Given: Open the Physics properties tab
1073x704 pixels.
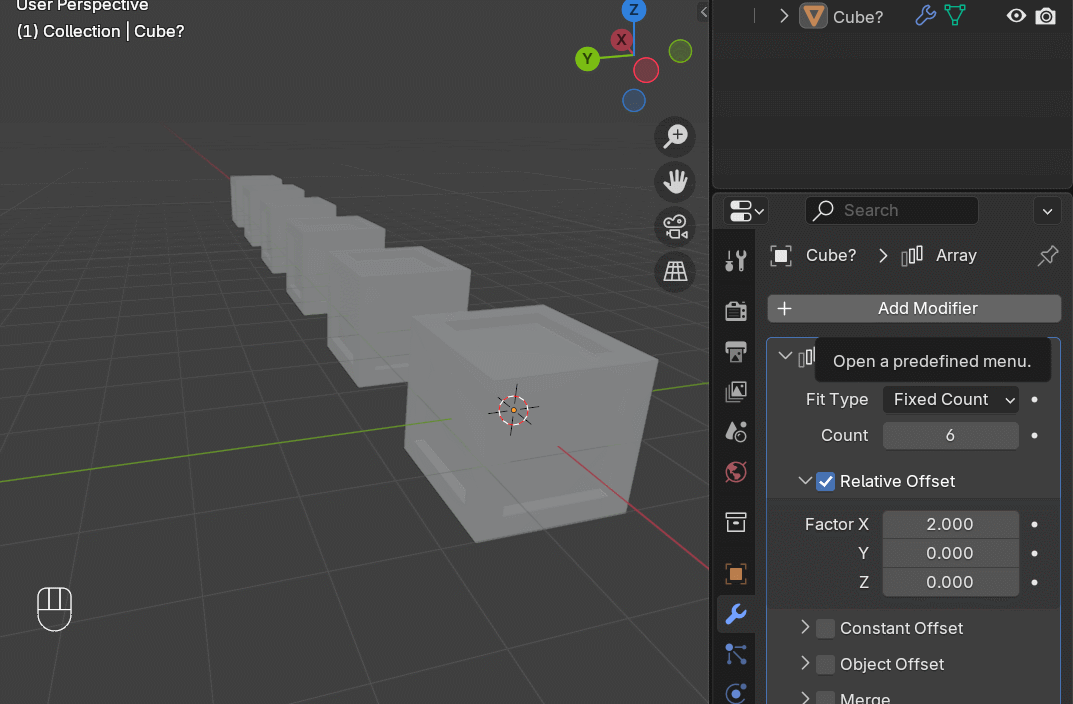Looking at the screenshot, I should coord(736,693).
